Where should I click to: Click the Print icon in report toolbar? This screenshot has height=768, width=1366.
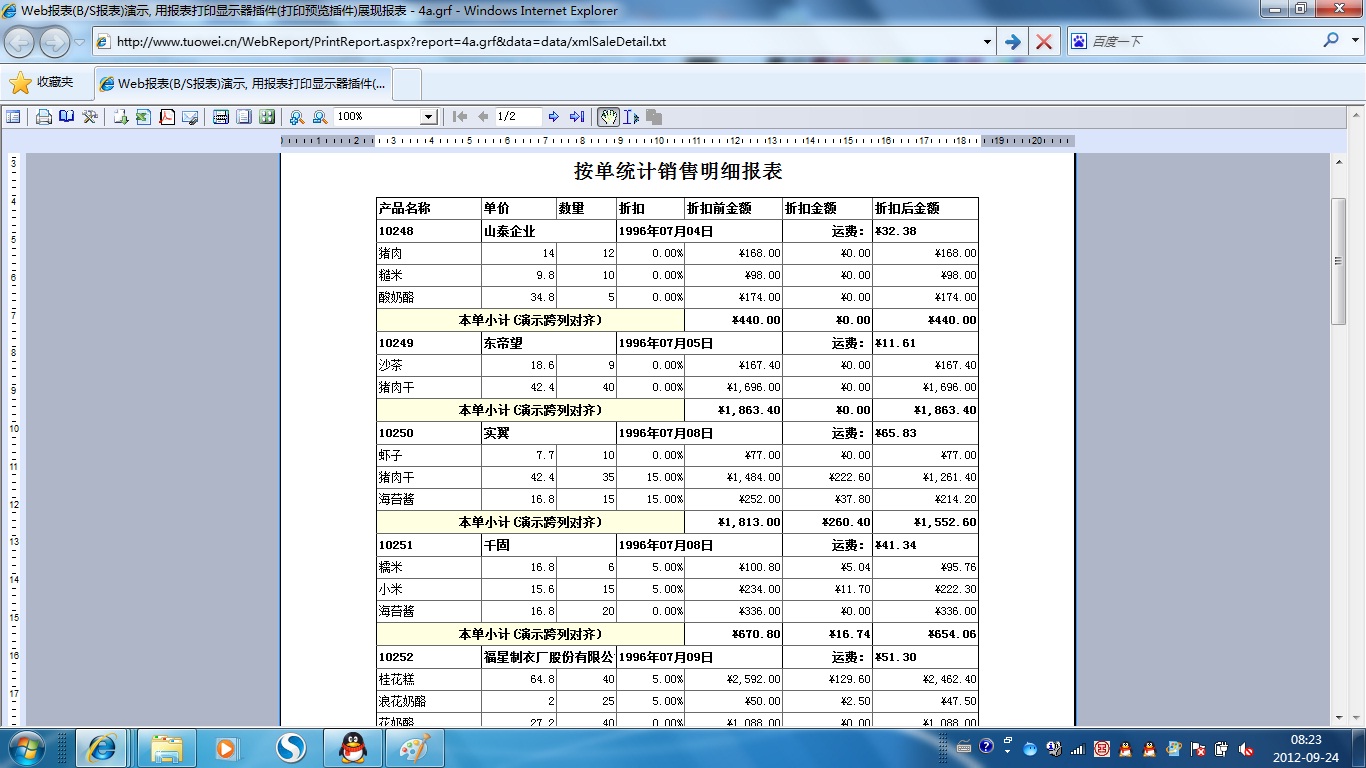pyautogui.click(x=44, y=117)
